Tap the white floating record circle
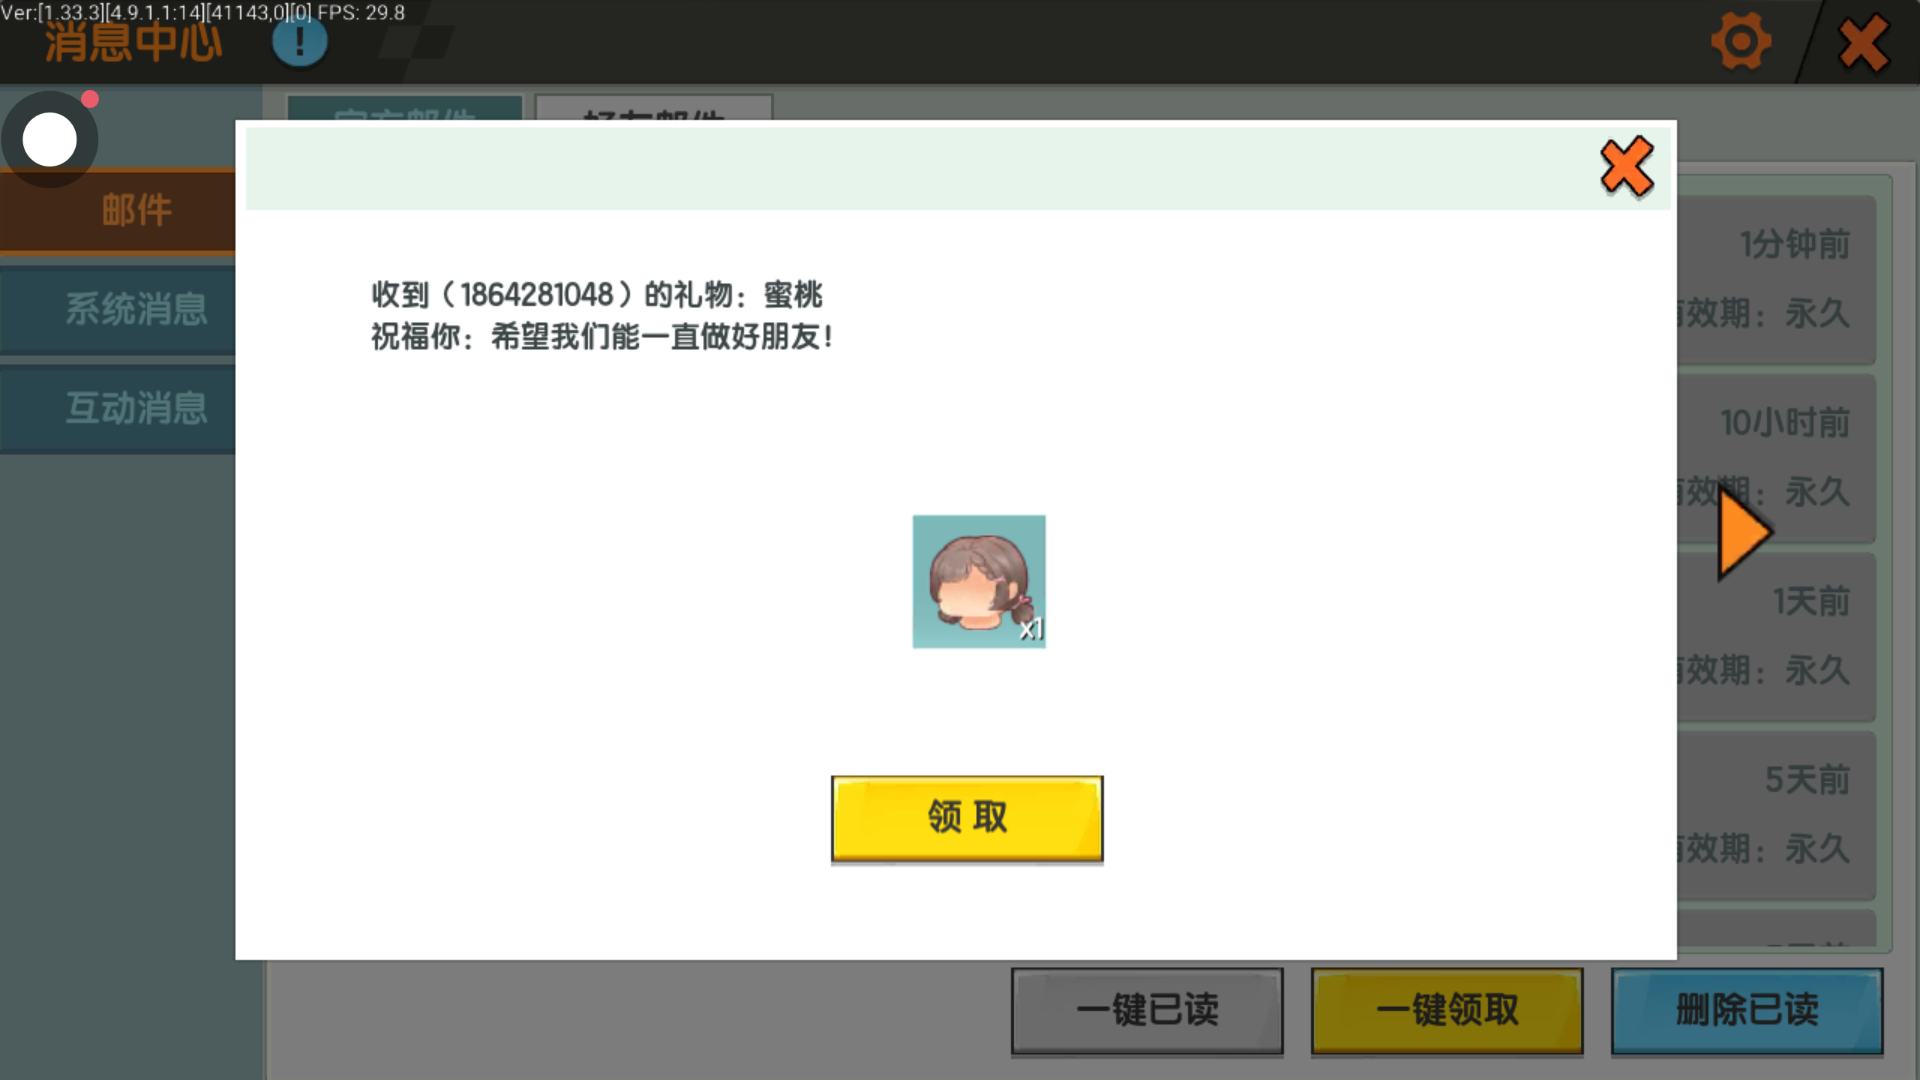Viewport: 1920px width, 1080px height. coord(50,139)
